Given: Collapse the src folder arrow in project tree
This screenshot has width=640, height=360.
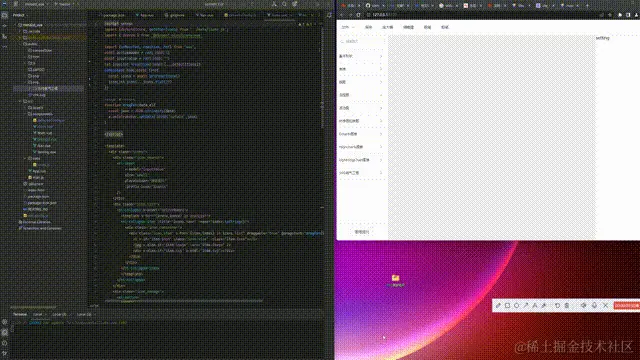Looking at the screenshot, I should (x=20, y=101).
